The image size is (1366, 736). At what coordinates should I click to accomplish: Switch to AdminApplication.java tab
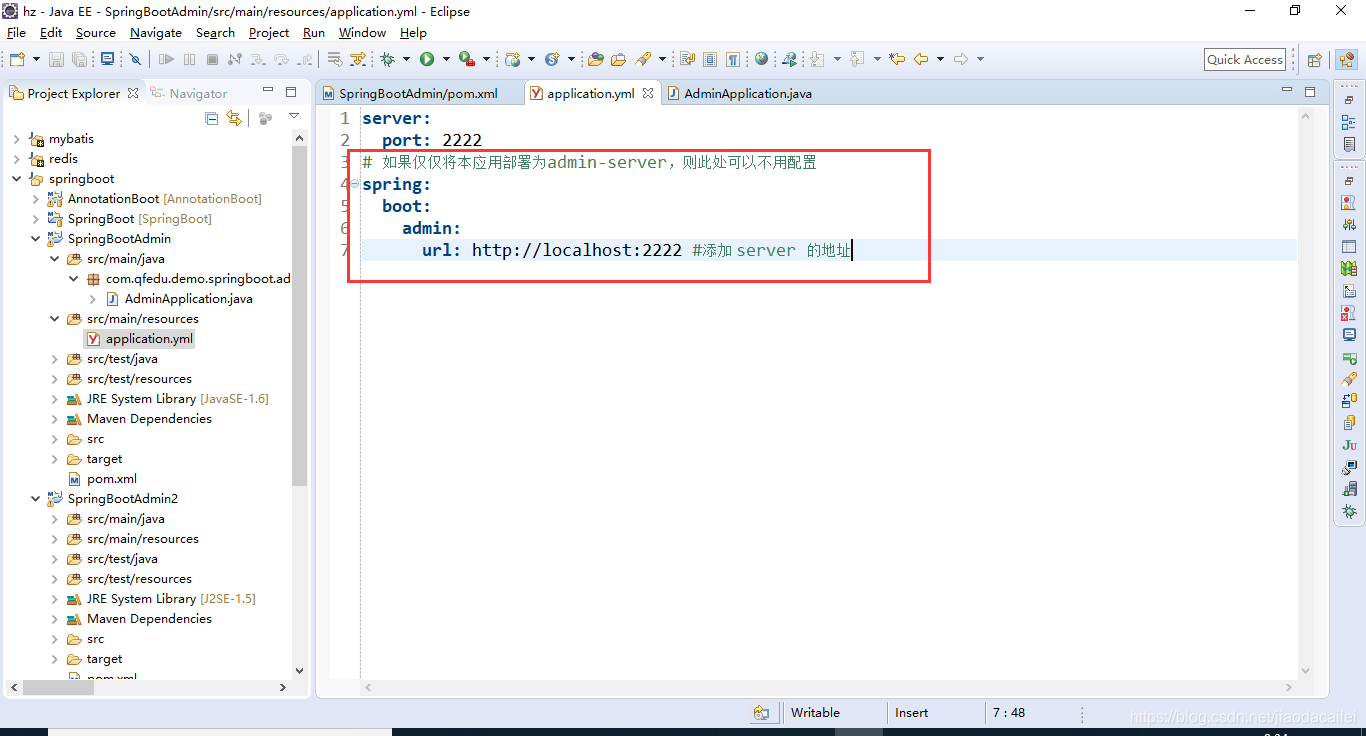[739, 93]
